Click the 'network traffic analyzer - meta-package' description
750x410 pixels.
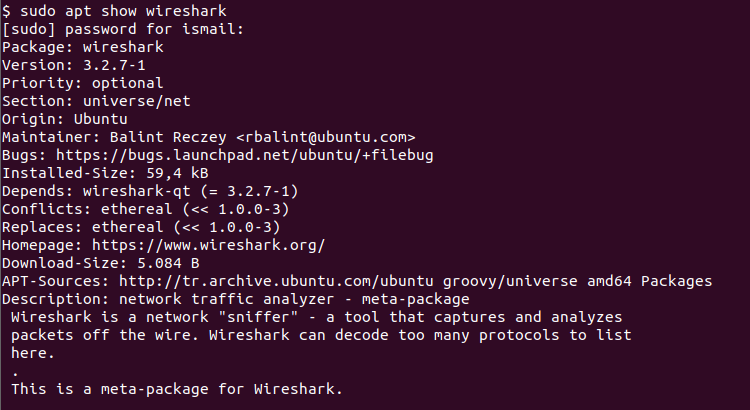pyautogui.click(x=294, y=299)
